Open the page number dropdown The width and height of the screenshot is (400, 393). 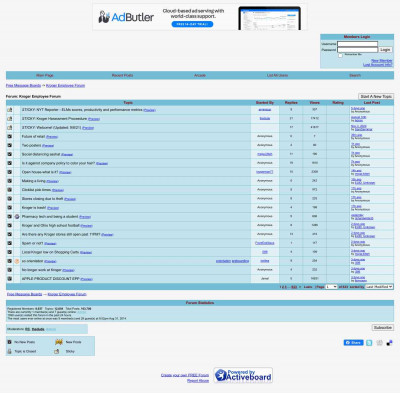click(331, 287)
